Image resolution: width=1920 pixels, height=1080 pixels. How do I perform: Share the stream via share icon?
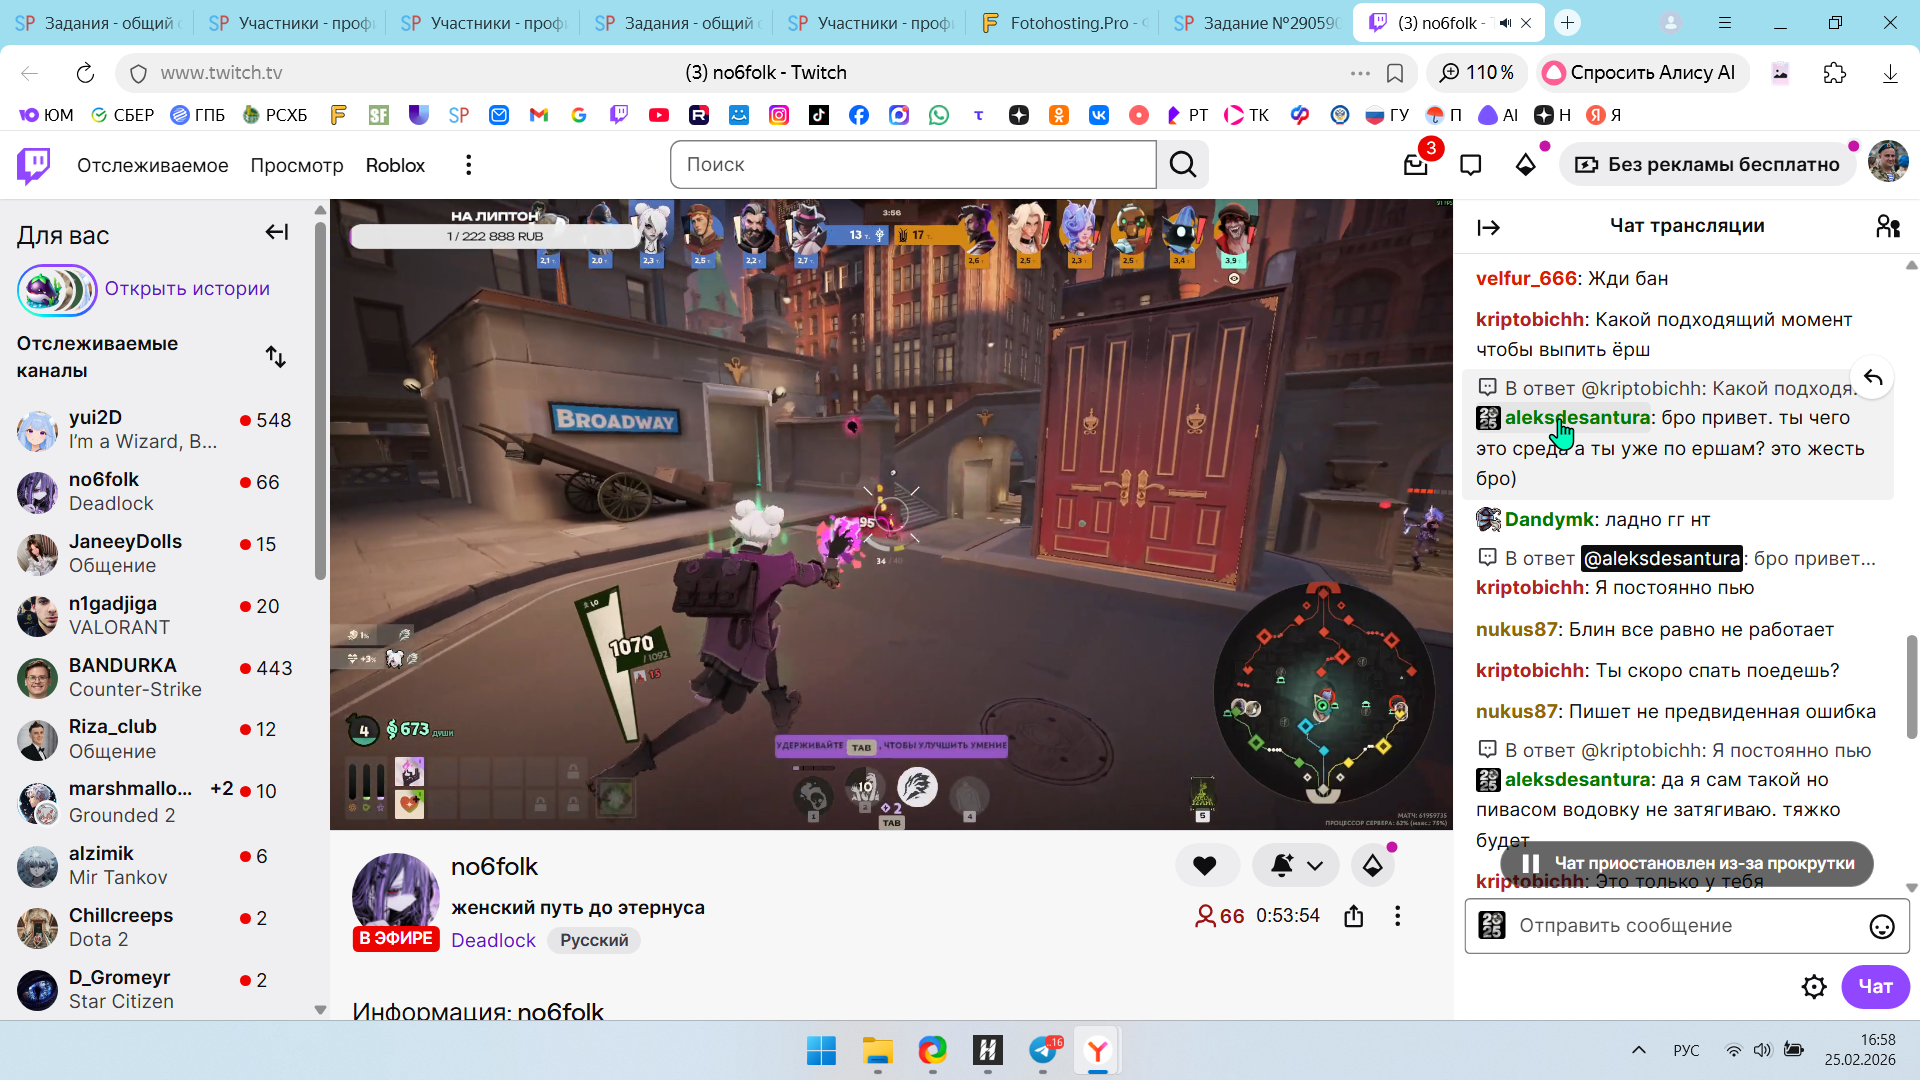coord(1354,916)
